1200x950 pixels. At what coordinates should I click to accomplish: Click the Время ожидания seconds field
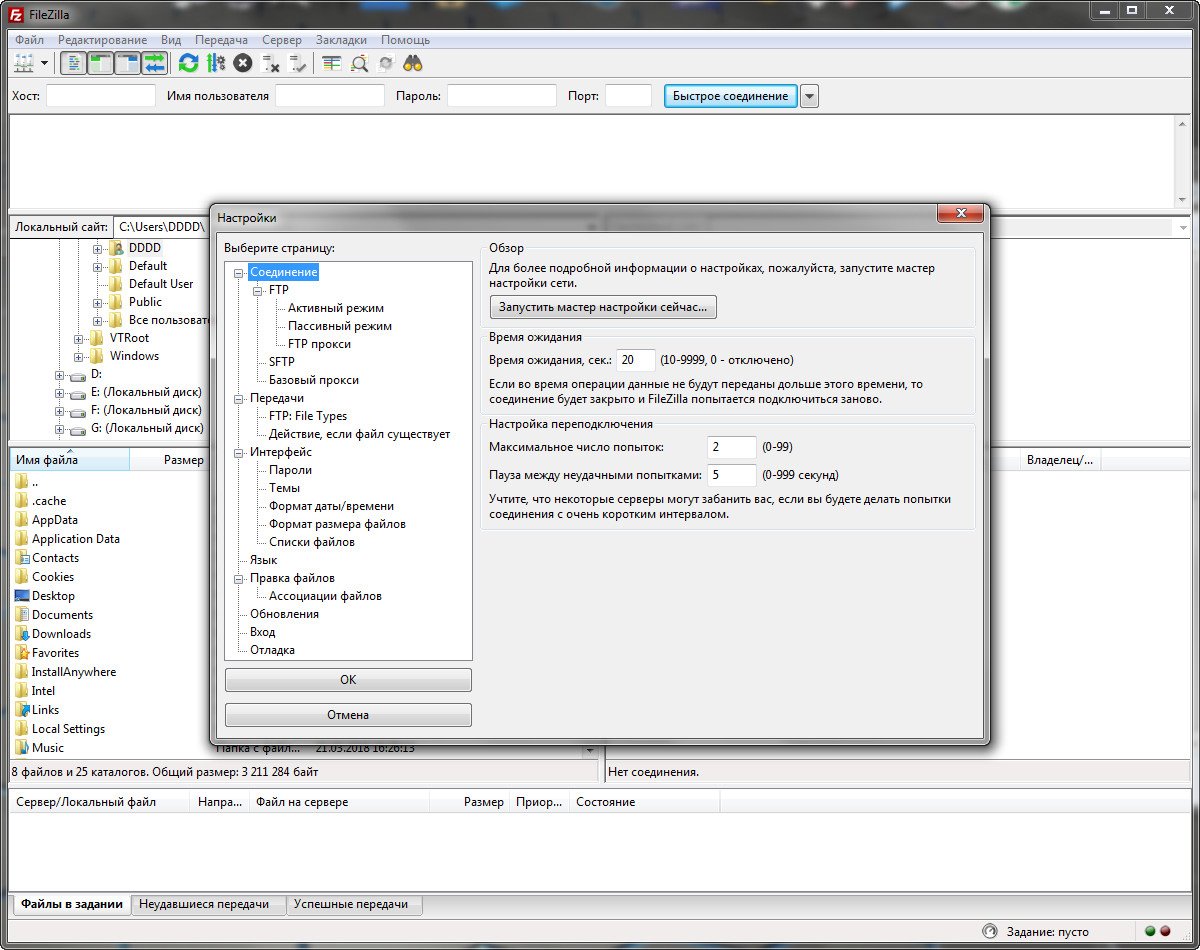636,360
